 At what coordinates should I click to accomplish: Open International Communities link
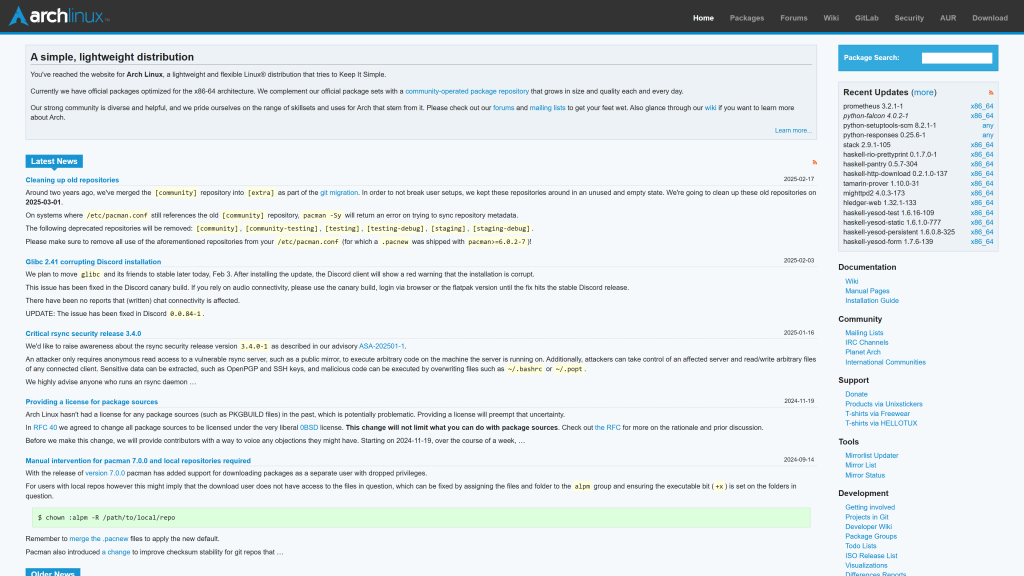pos(885,362)
